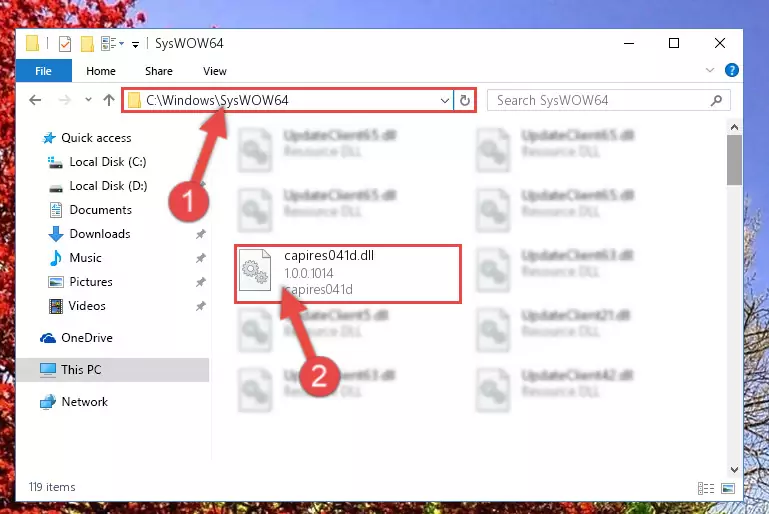Click the address bar path C:\Windows\SysWOW64
769x514 pixels.
tap(217, 101)
